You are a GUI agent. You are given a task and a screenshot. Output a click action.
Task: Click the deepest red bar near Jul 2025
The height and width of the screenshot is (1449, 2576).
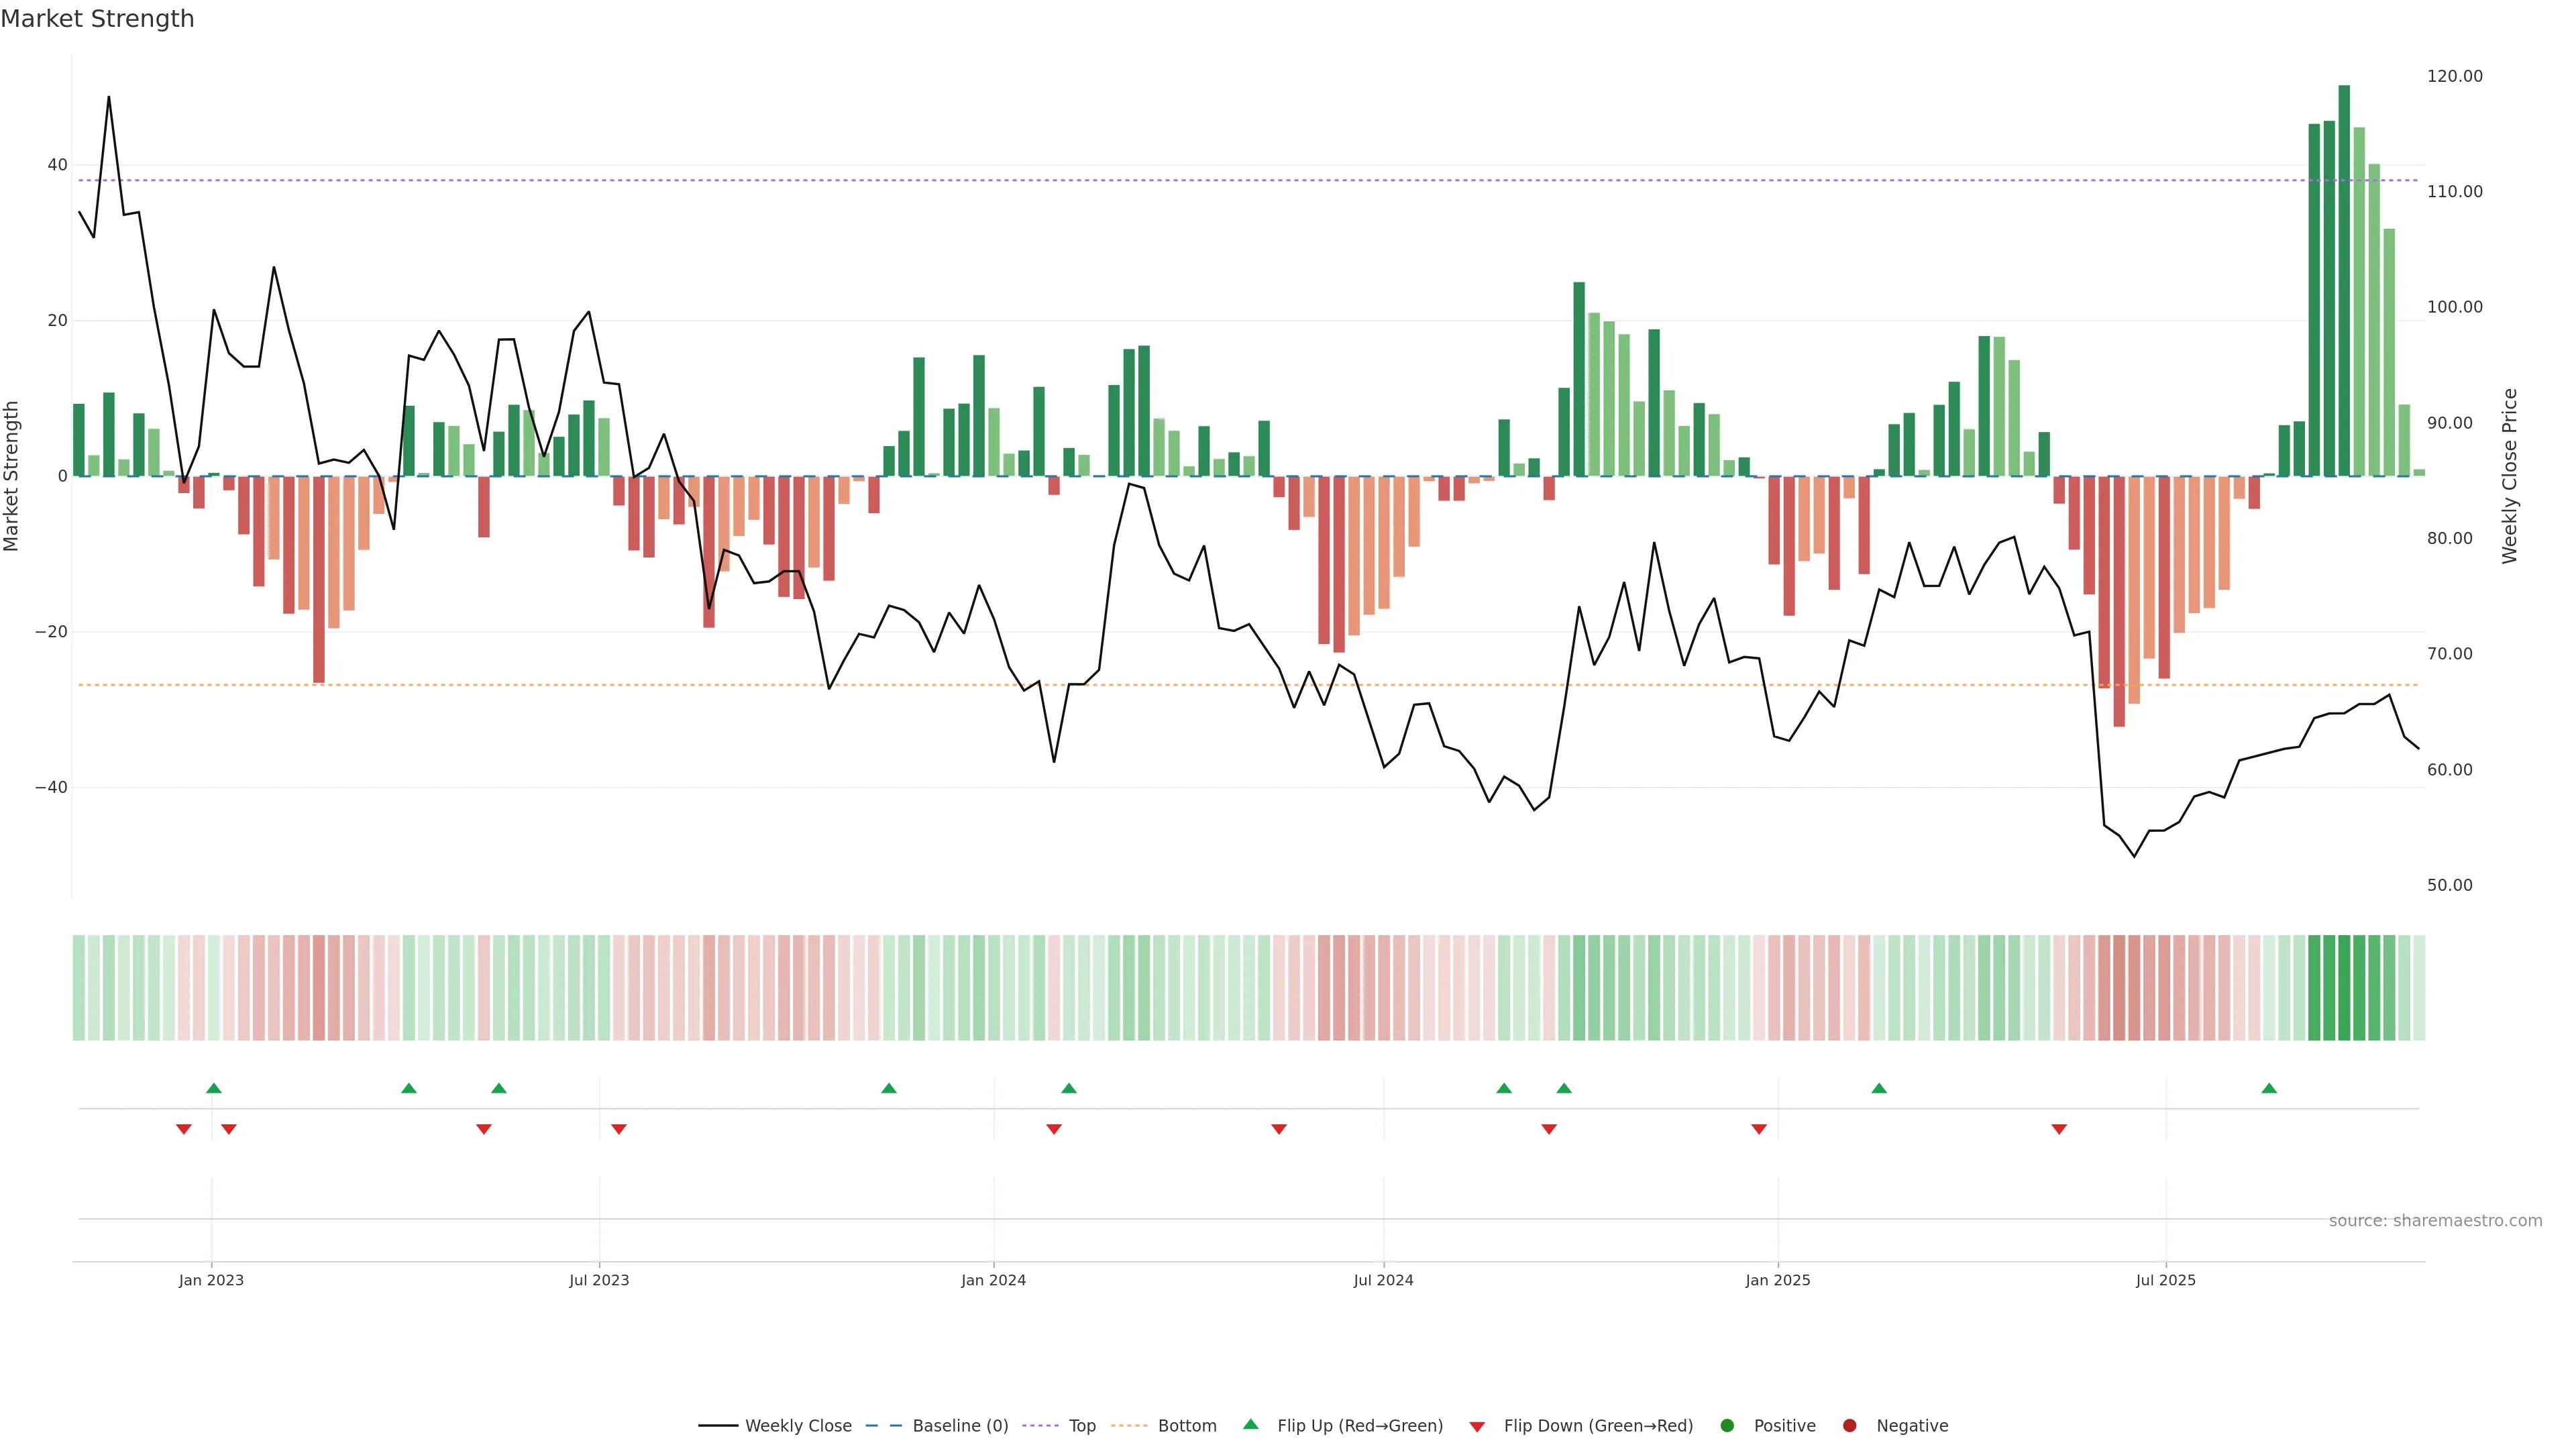pos(2119,600)
